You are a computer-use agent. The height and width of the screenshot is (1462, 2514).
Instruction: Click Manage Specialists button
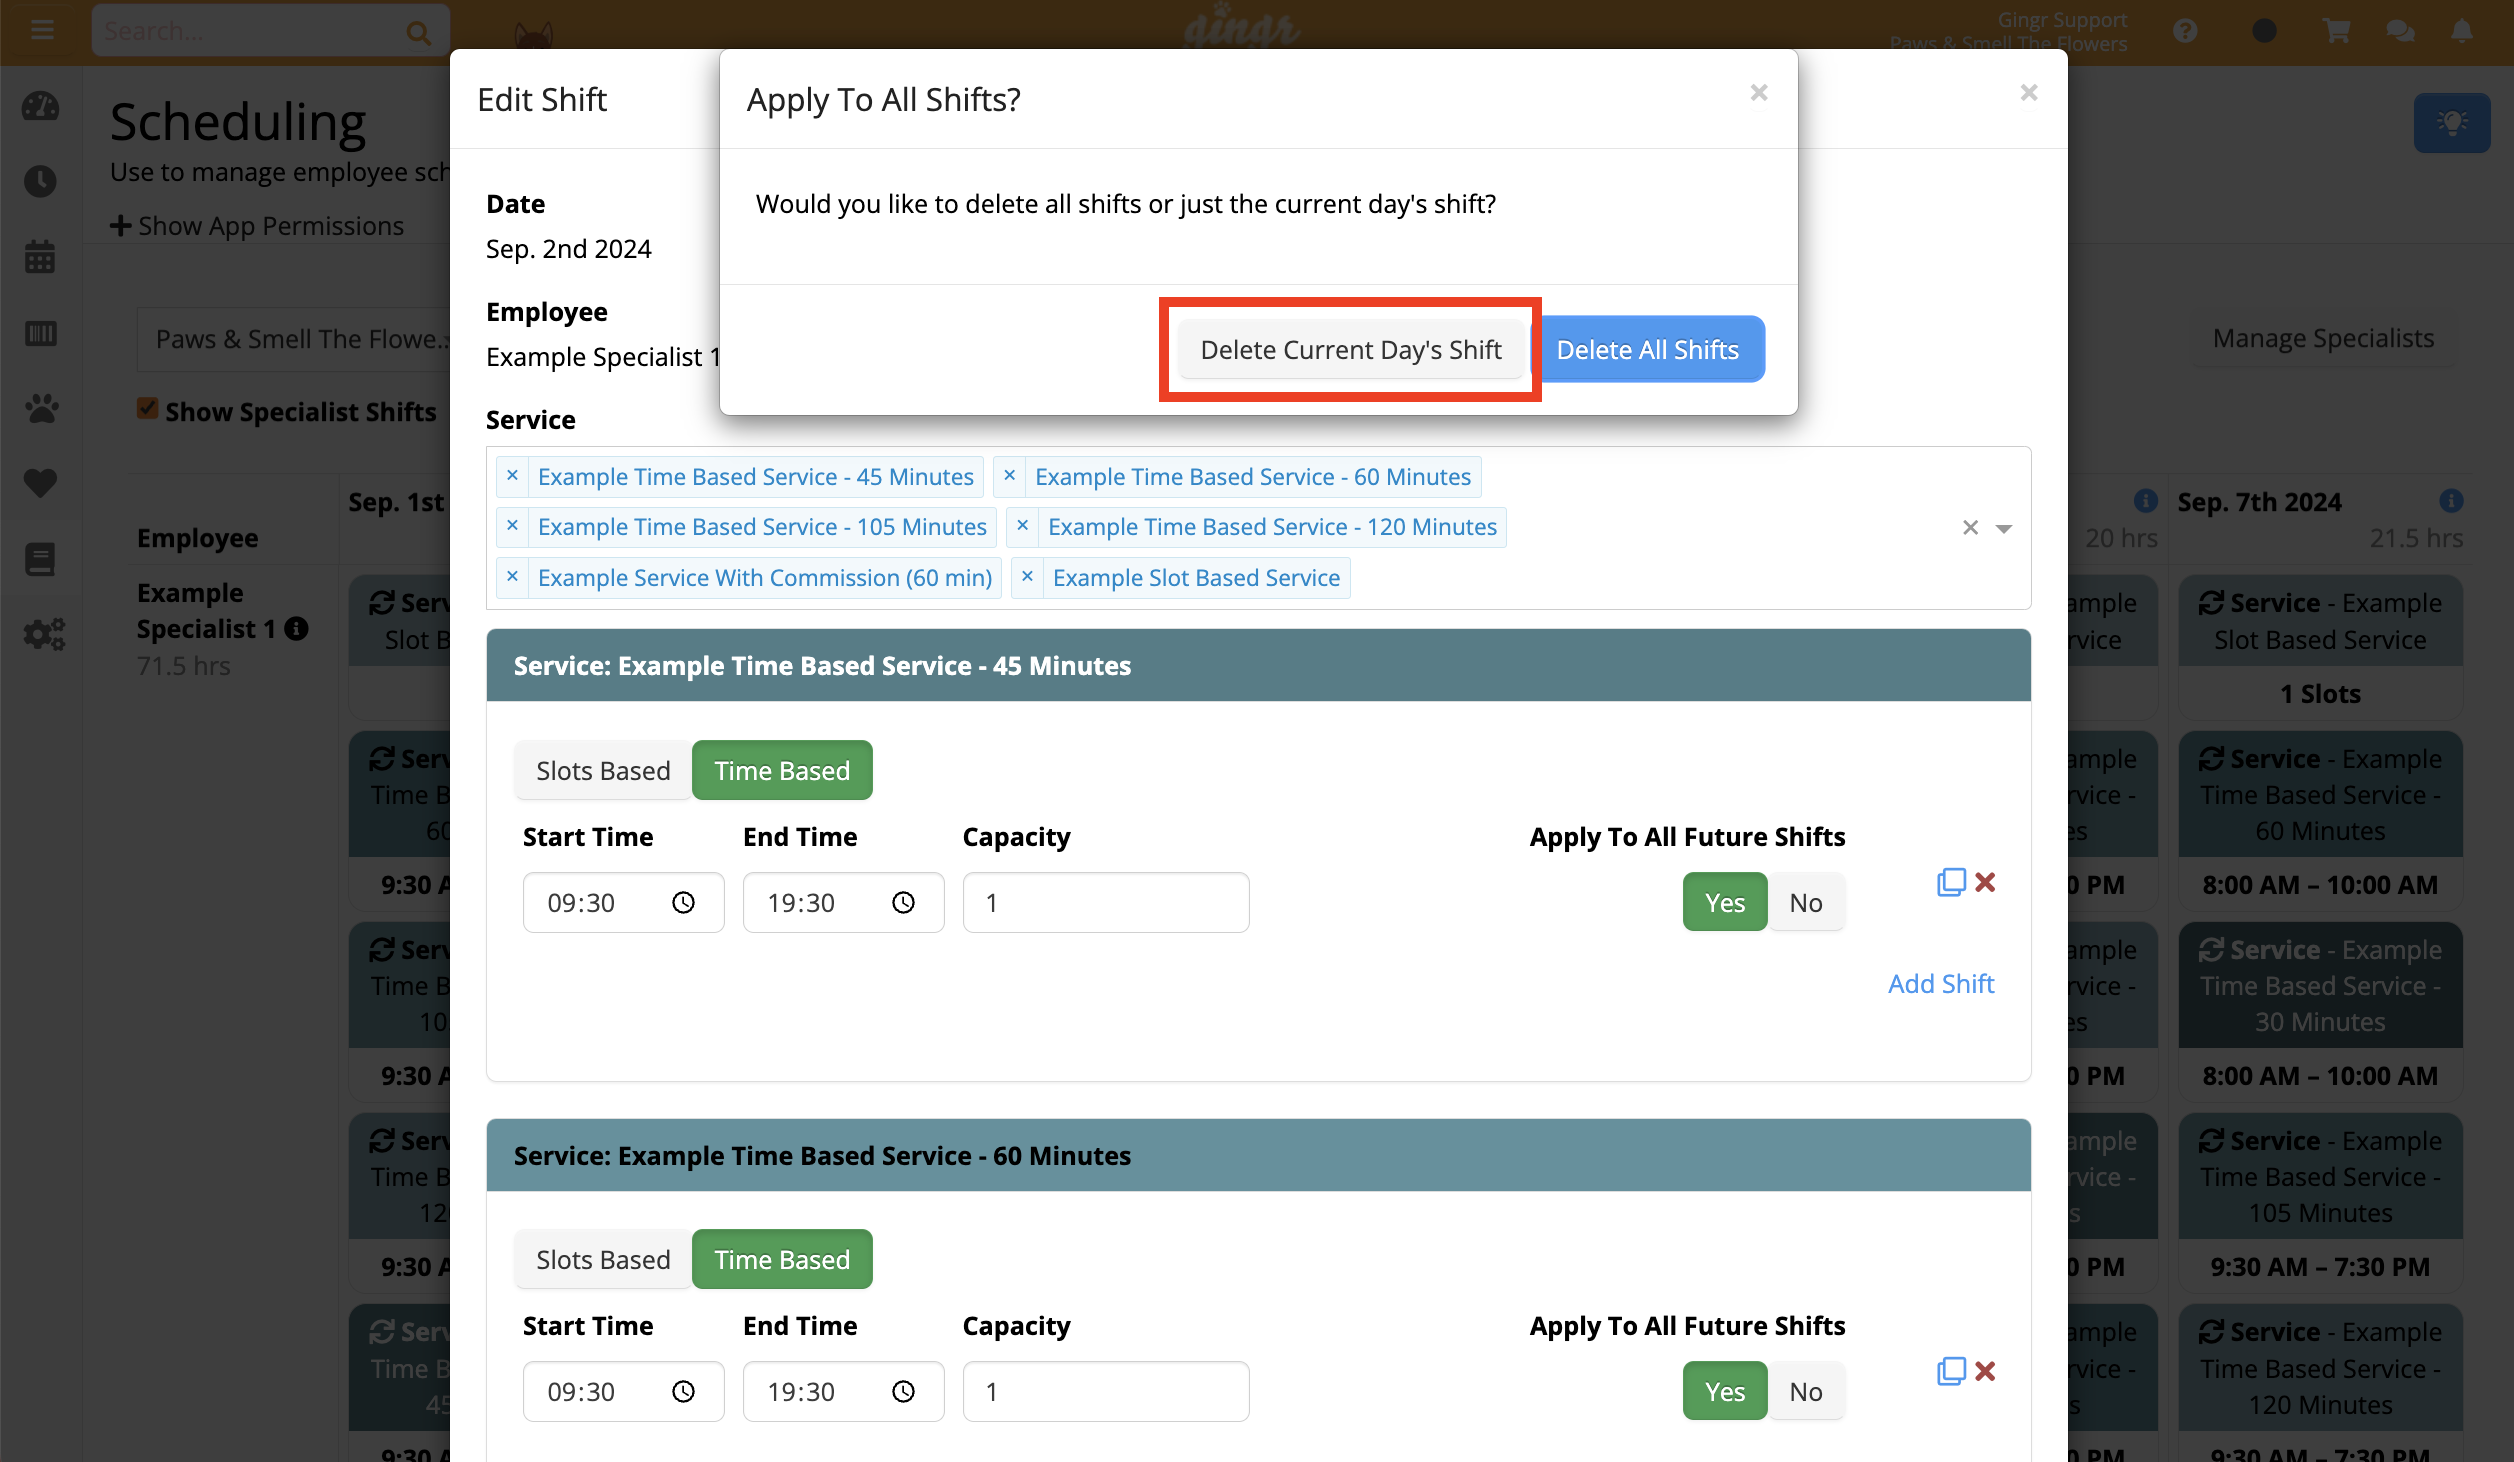[2322, 338]
